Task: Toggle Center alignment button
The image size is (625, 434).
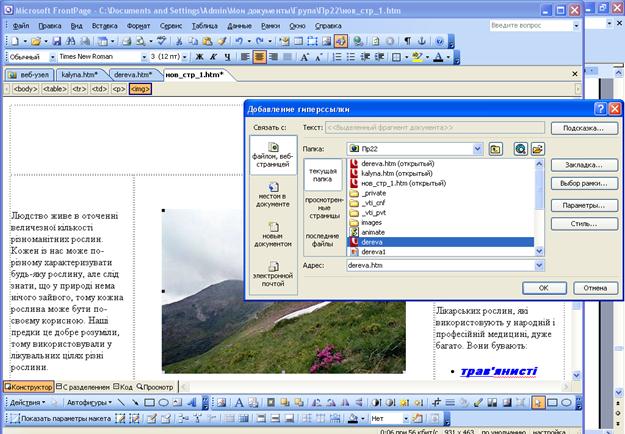Action: pos(259,57)
